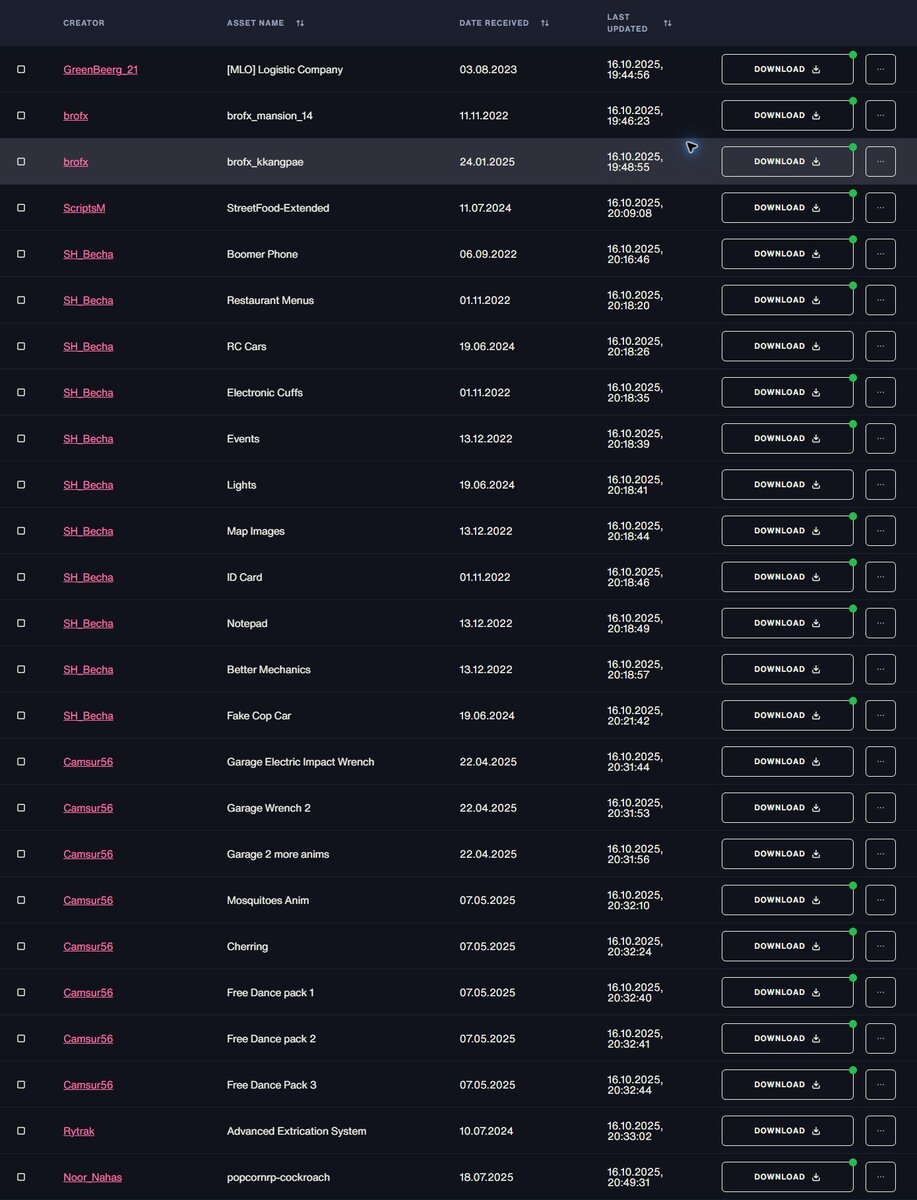Sort by Last Updated column arrows
Image resolution: width=917 pixels, height=1200 pixels.
tap(668, 23)
